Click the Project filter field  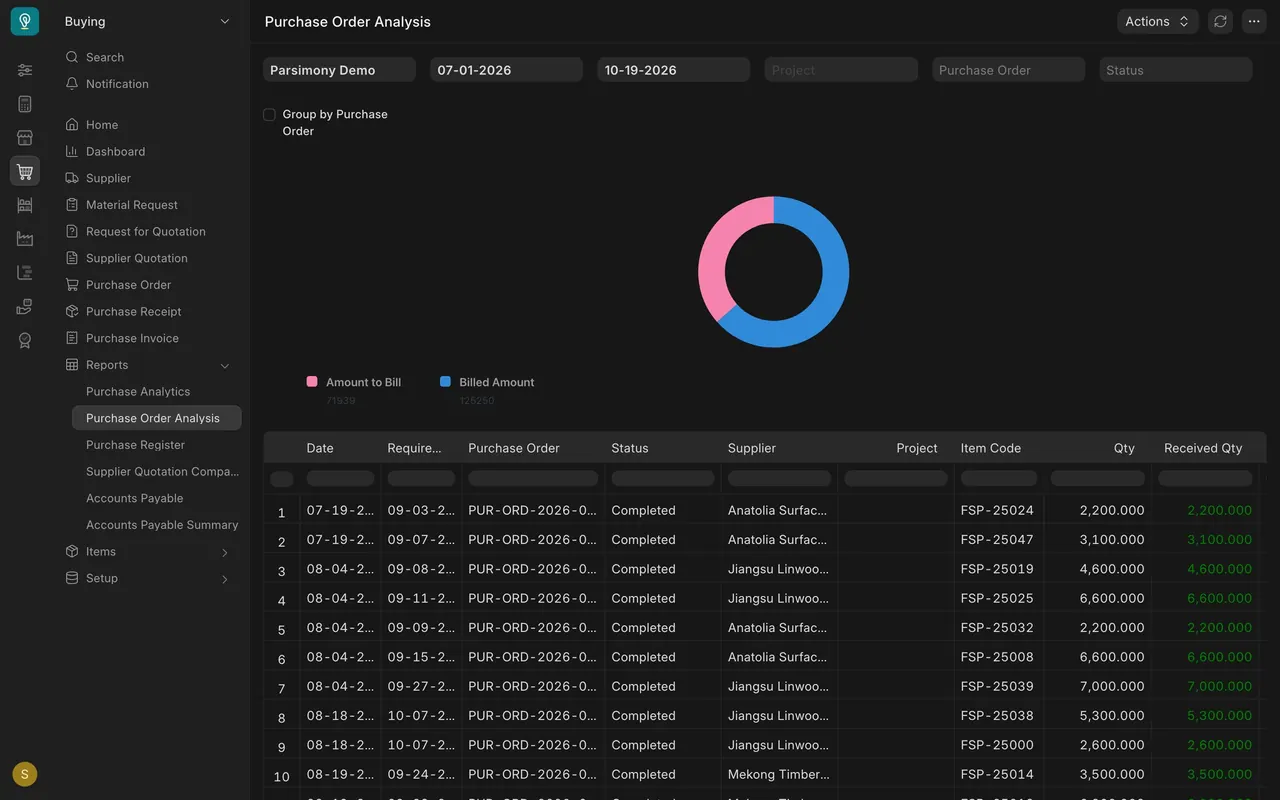[x=841, y=70]
